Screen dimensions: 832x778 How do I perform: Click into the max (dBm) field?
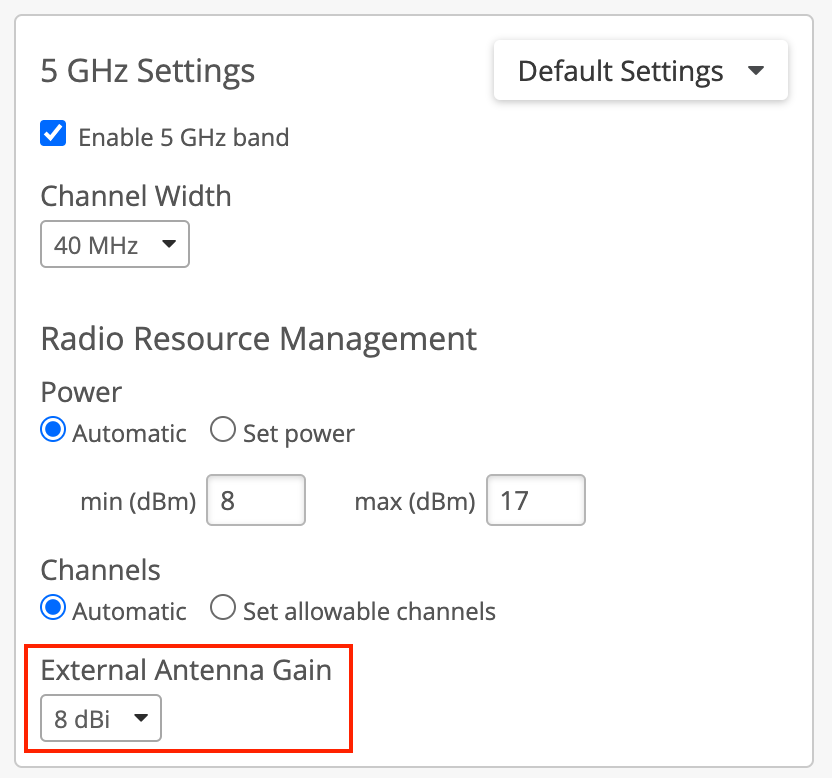[x=535, y=500]
